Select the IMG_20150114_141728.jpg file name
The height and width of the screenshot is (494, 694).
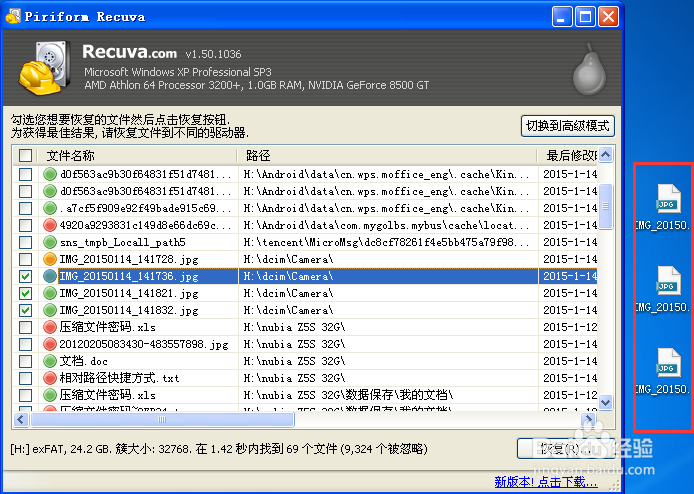pos(129,259)
